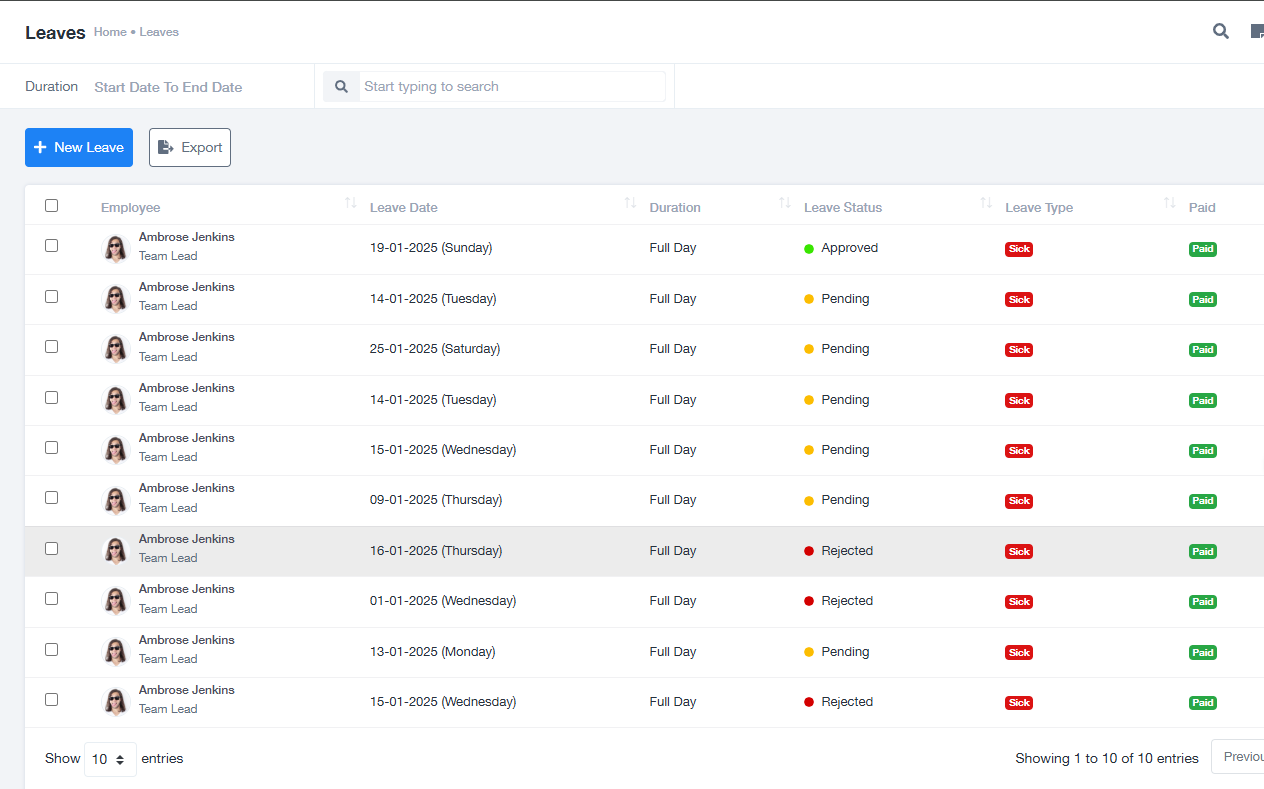This screenshot has width=1264, height=789.
Task: Focus the 'Start typing to search' field
Action: tap(512, 87)
